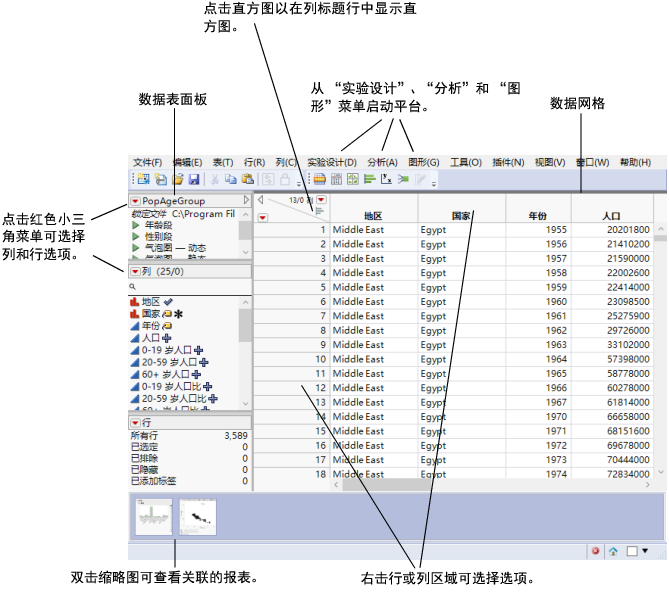The width and height of the screenshot is (669, 600).
Task: Click the Paste clipboard icon
Action: click(248, 179)
